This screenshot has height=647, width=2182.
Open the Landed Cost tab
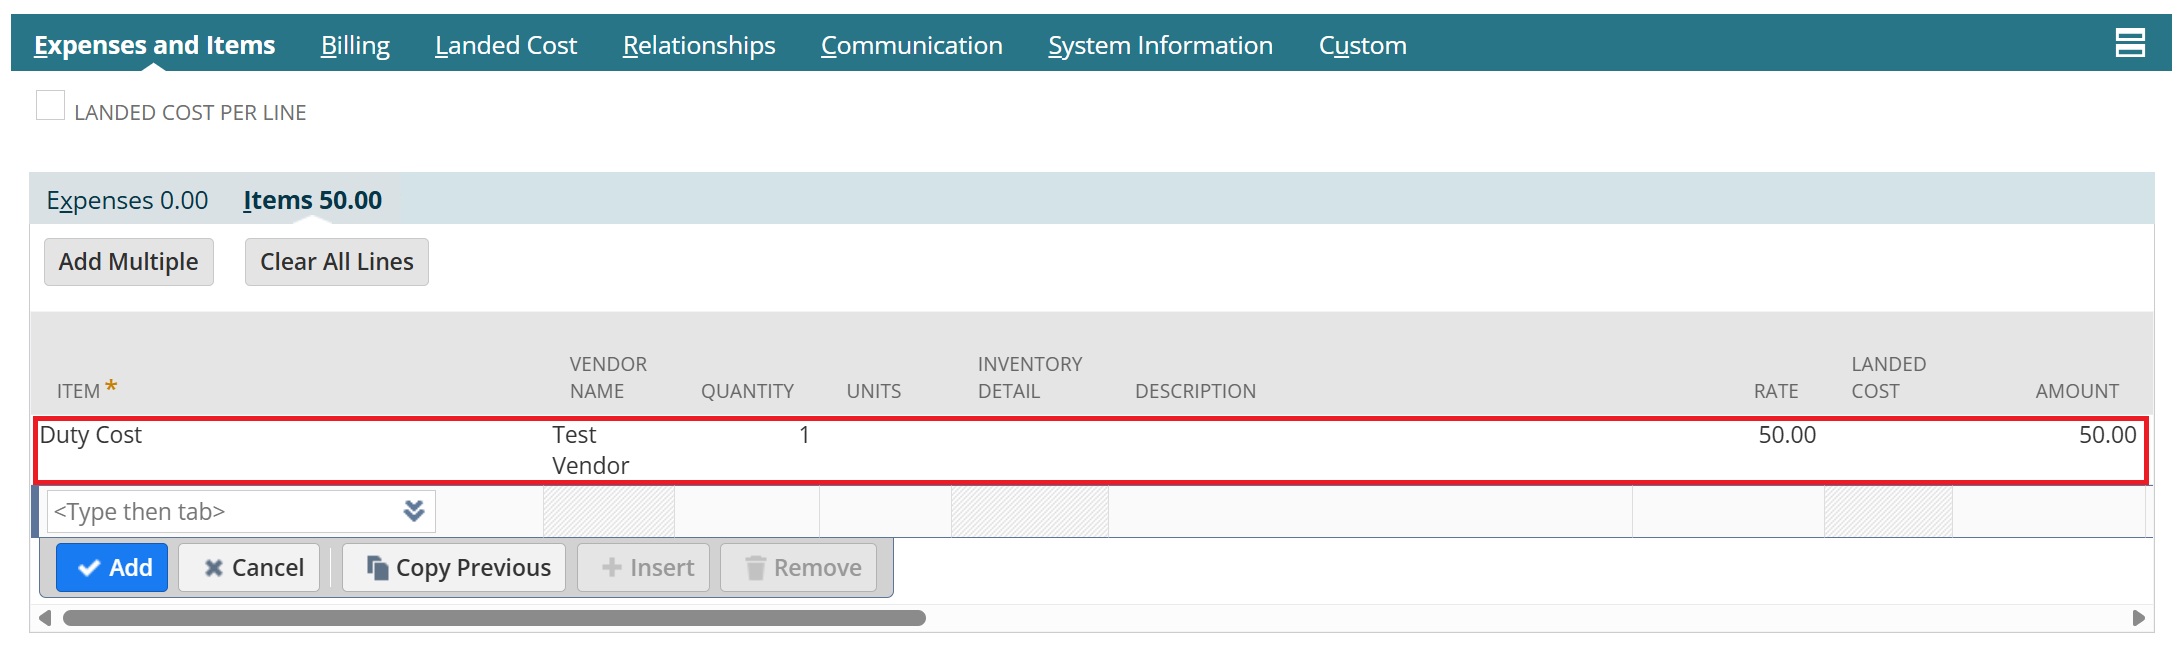(x=506, y=45)
